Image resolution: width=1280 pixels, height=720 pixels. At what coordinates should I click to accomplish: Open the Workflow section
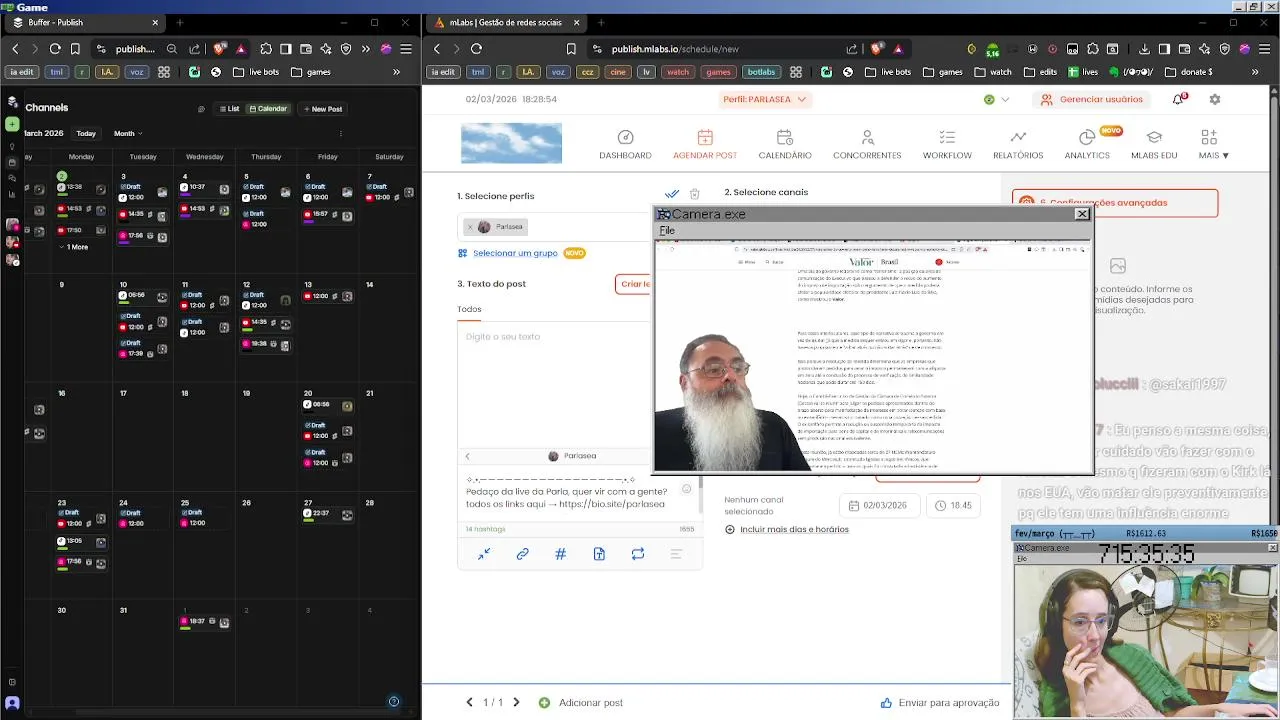pyautogui.click(x=947, y=145)
